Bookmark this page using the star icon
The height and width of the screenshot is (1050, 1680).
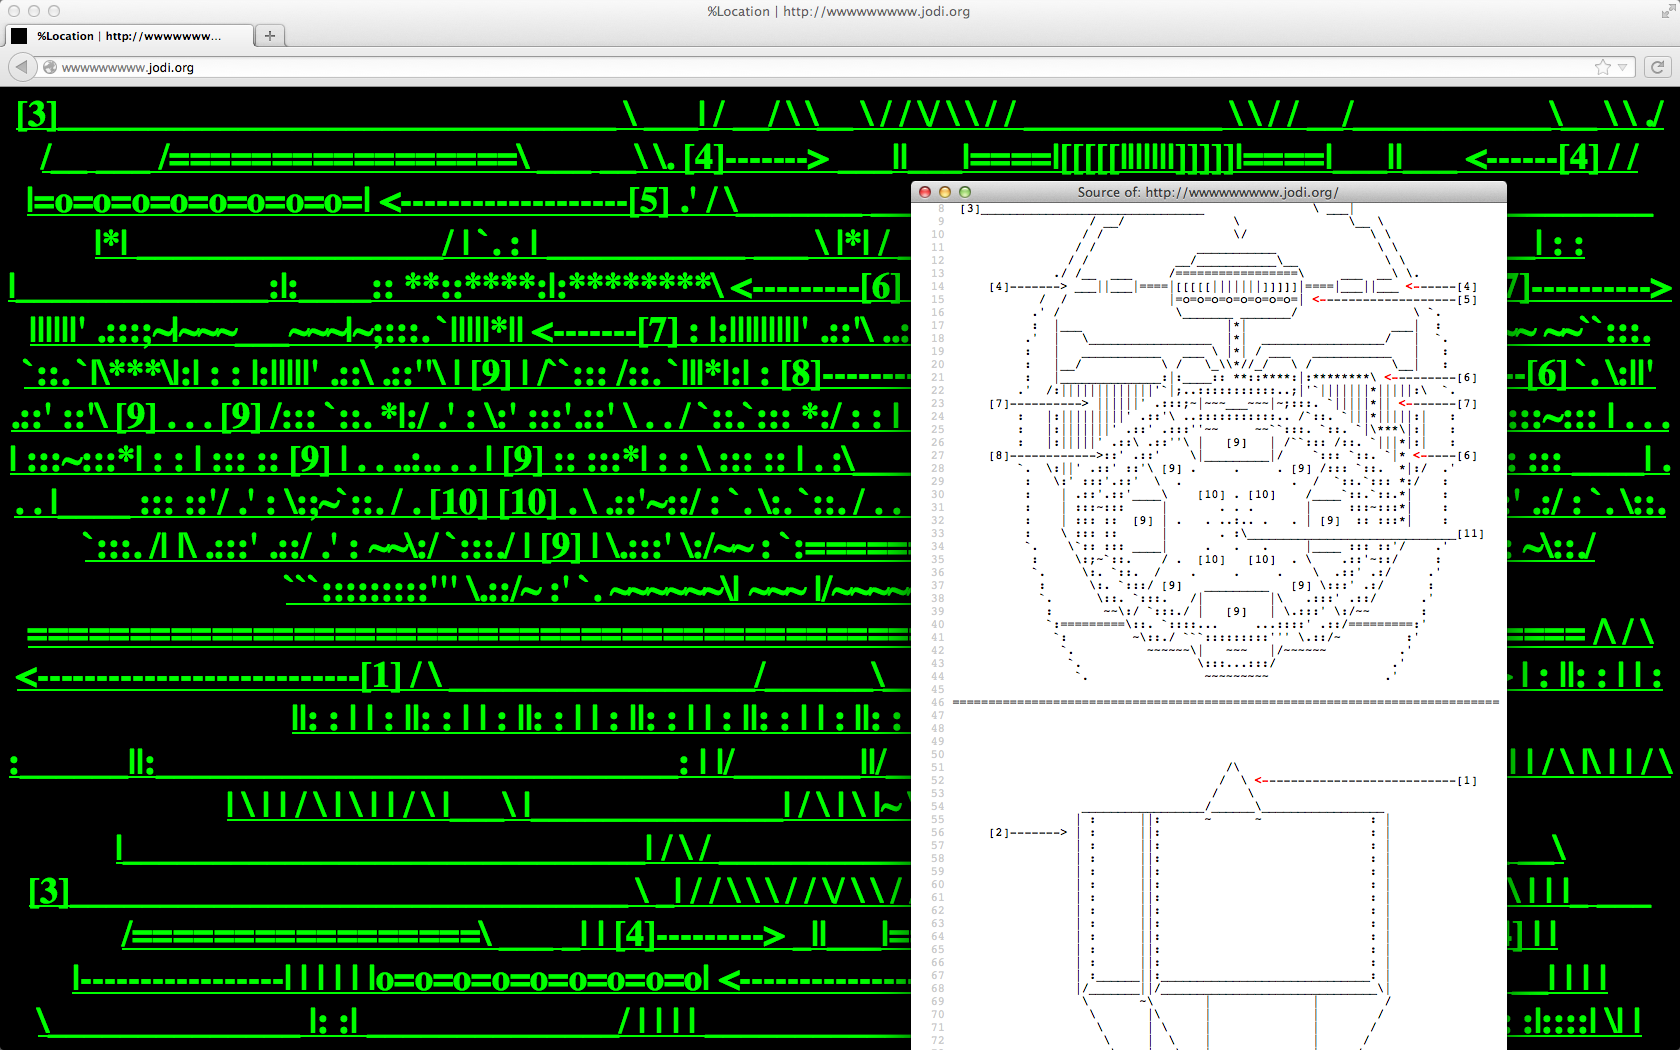pyautogui.click(x=1603, y=67)
